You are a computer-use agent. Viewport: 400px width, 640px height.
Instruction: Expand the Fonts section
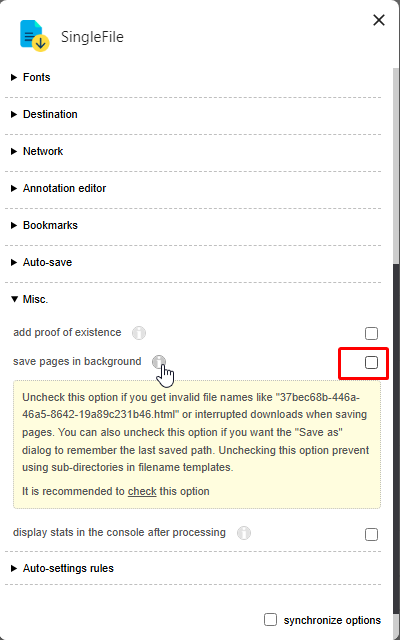tap(31, 77)
